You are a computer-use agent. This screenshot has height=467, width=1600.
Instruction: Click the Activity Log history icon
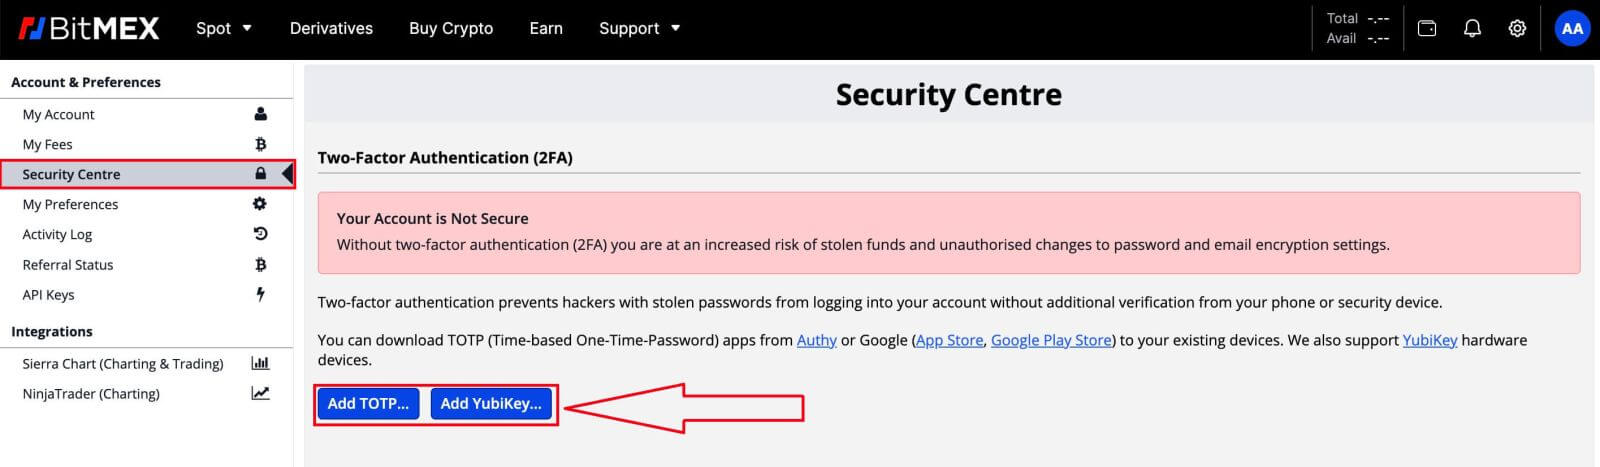[260, 234]
